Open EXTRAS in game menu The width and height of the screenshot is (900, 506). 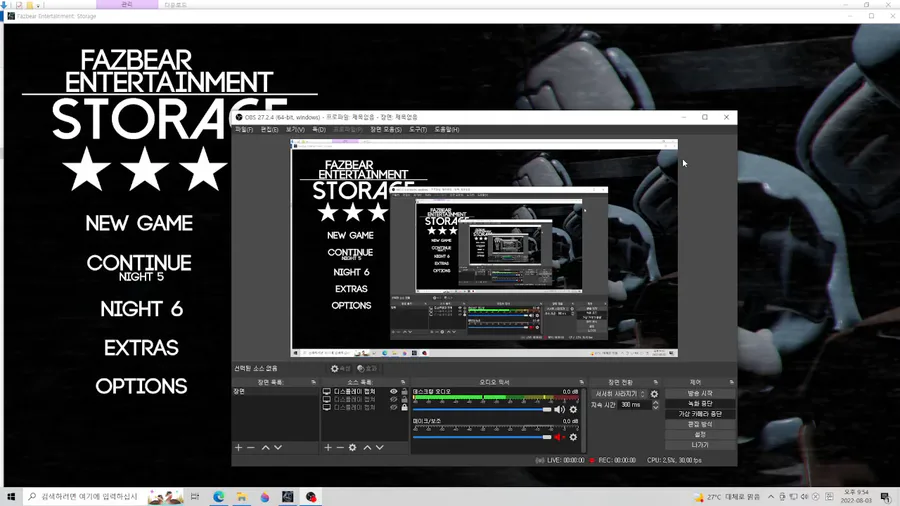(141, 348)
